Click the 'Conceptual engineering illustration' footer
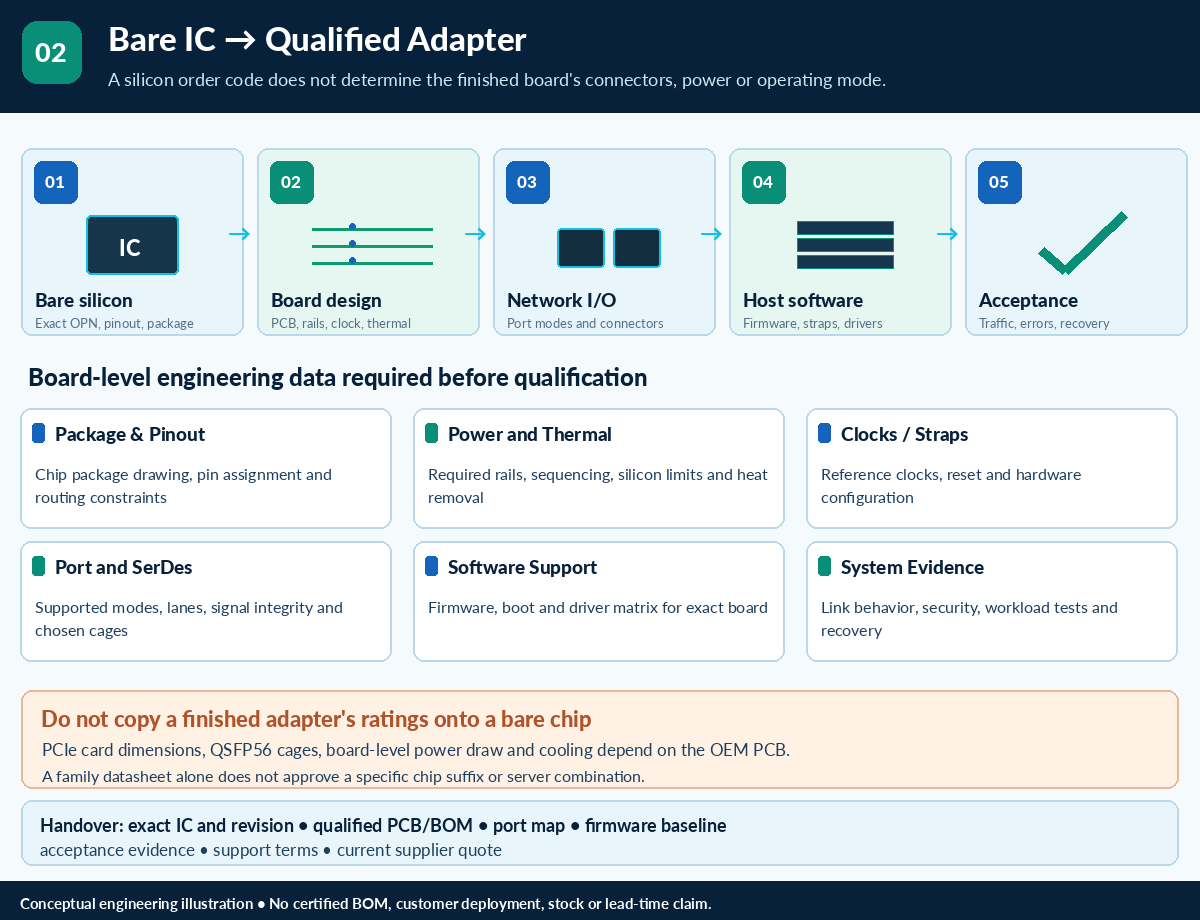 (365, 903)
